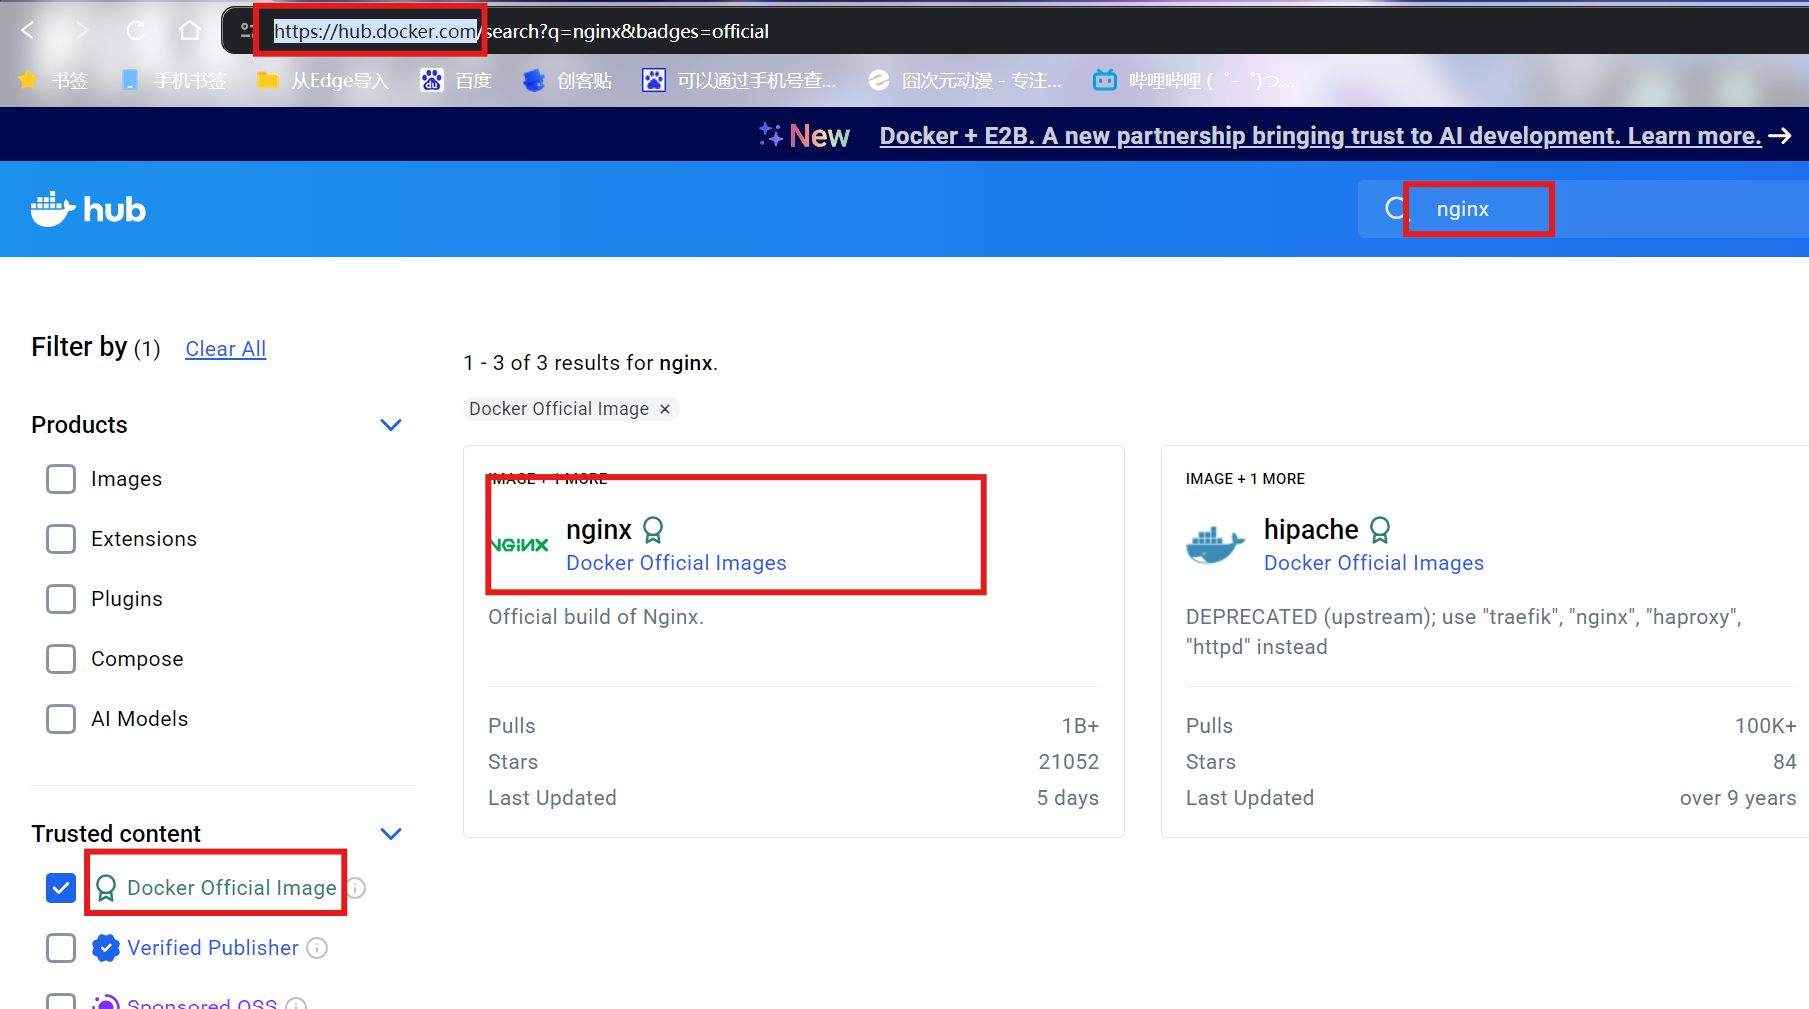Open the nginx image result
The image size is (1809, 1009).
599,529
